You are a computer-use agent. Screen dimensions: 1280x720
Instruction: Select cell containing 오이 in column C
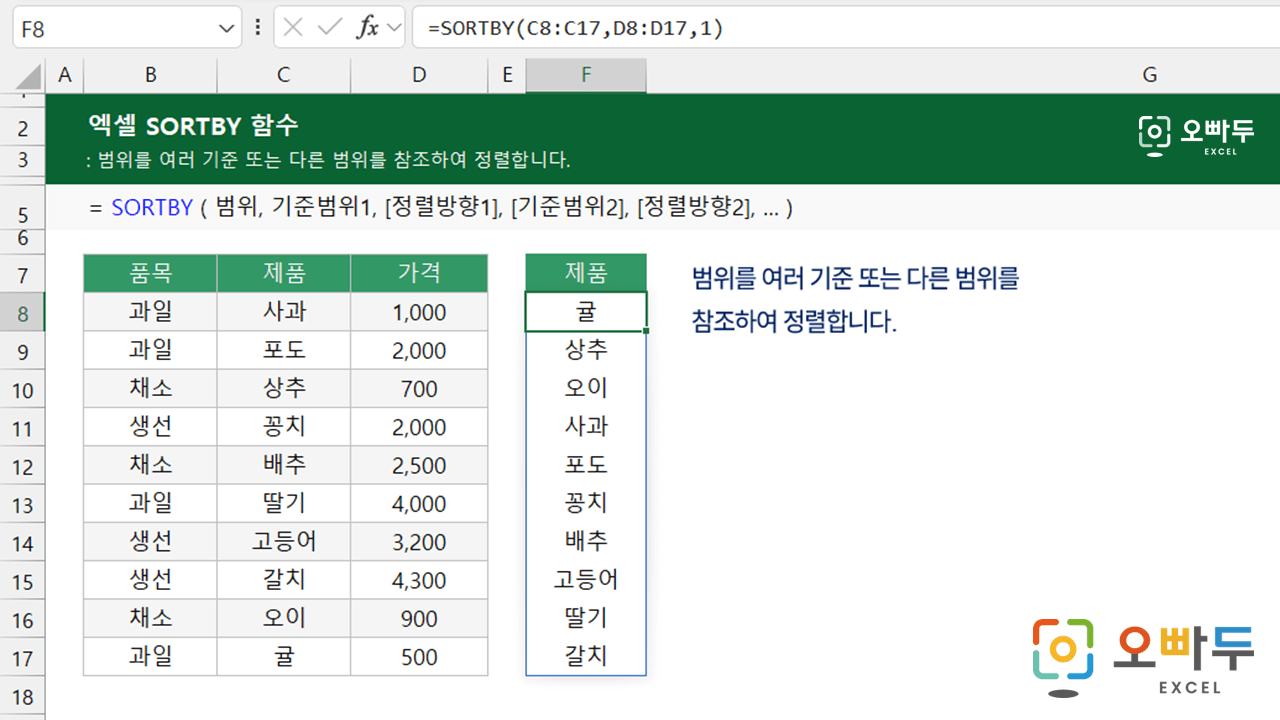[284, 619]
